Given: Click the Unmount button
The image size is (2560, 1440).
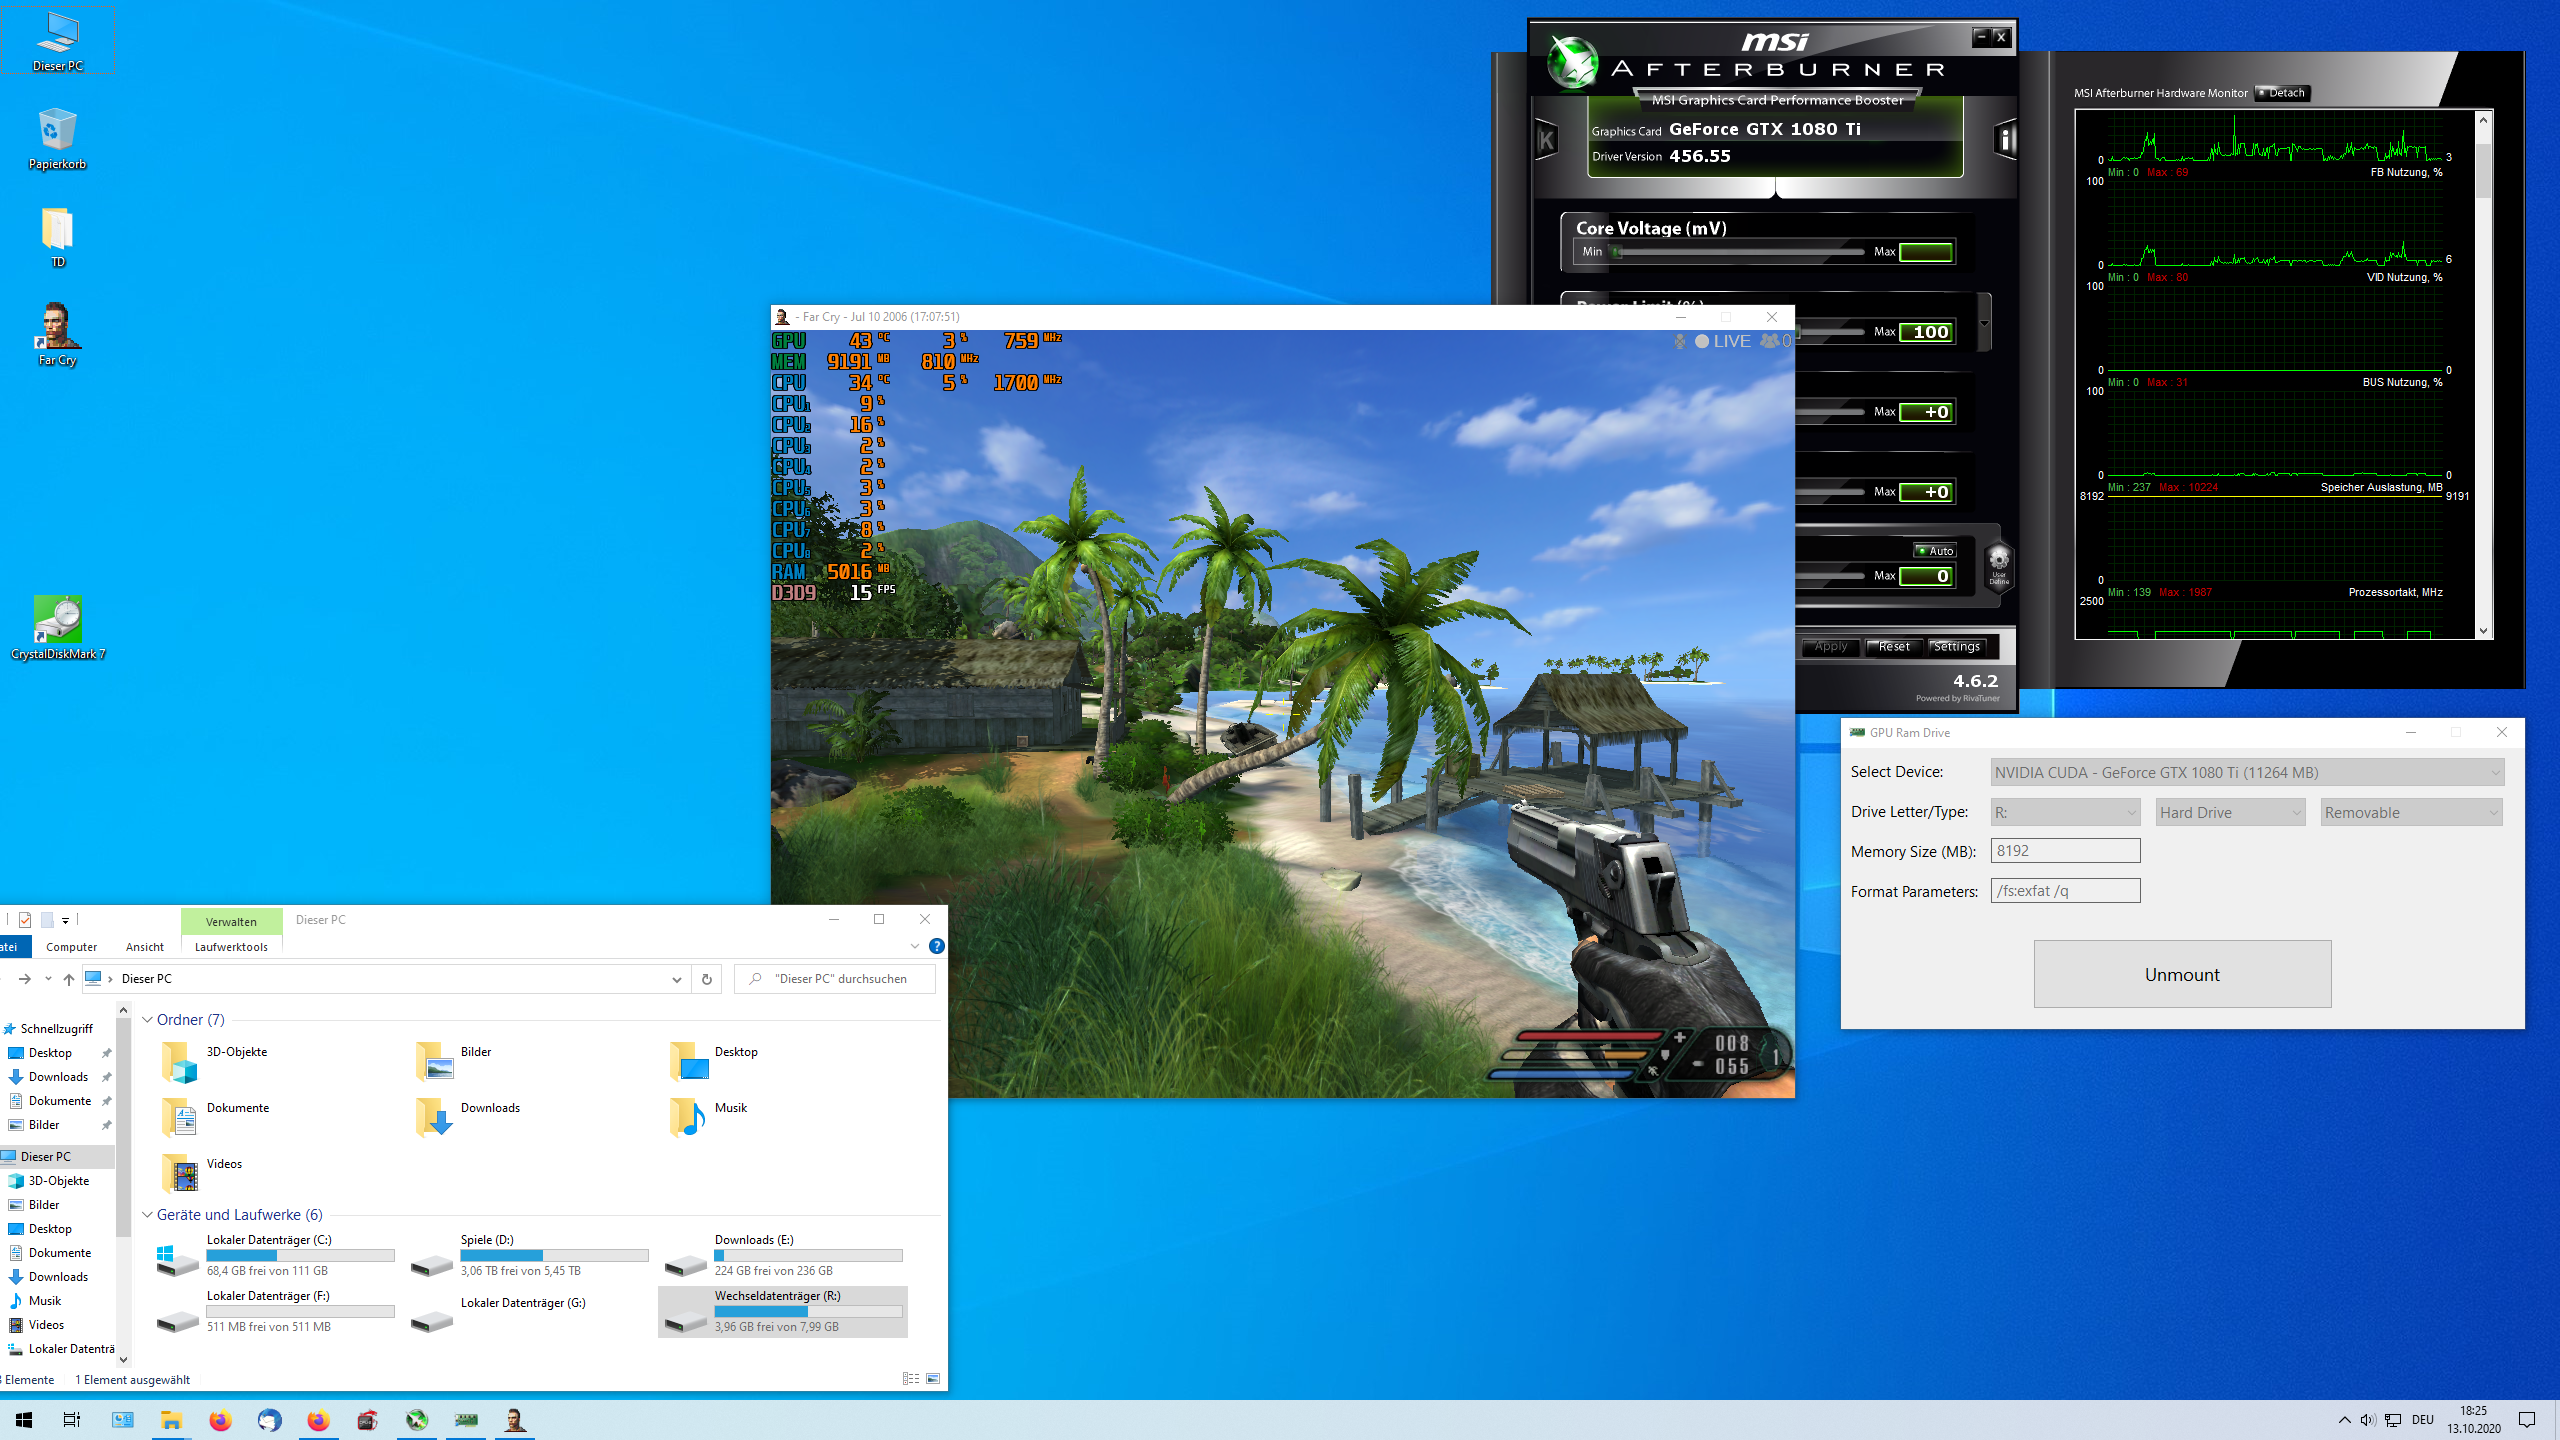Looking at the screenshot, I should click(x=2182, y=974).
